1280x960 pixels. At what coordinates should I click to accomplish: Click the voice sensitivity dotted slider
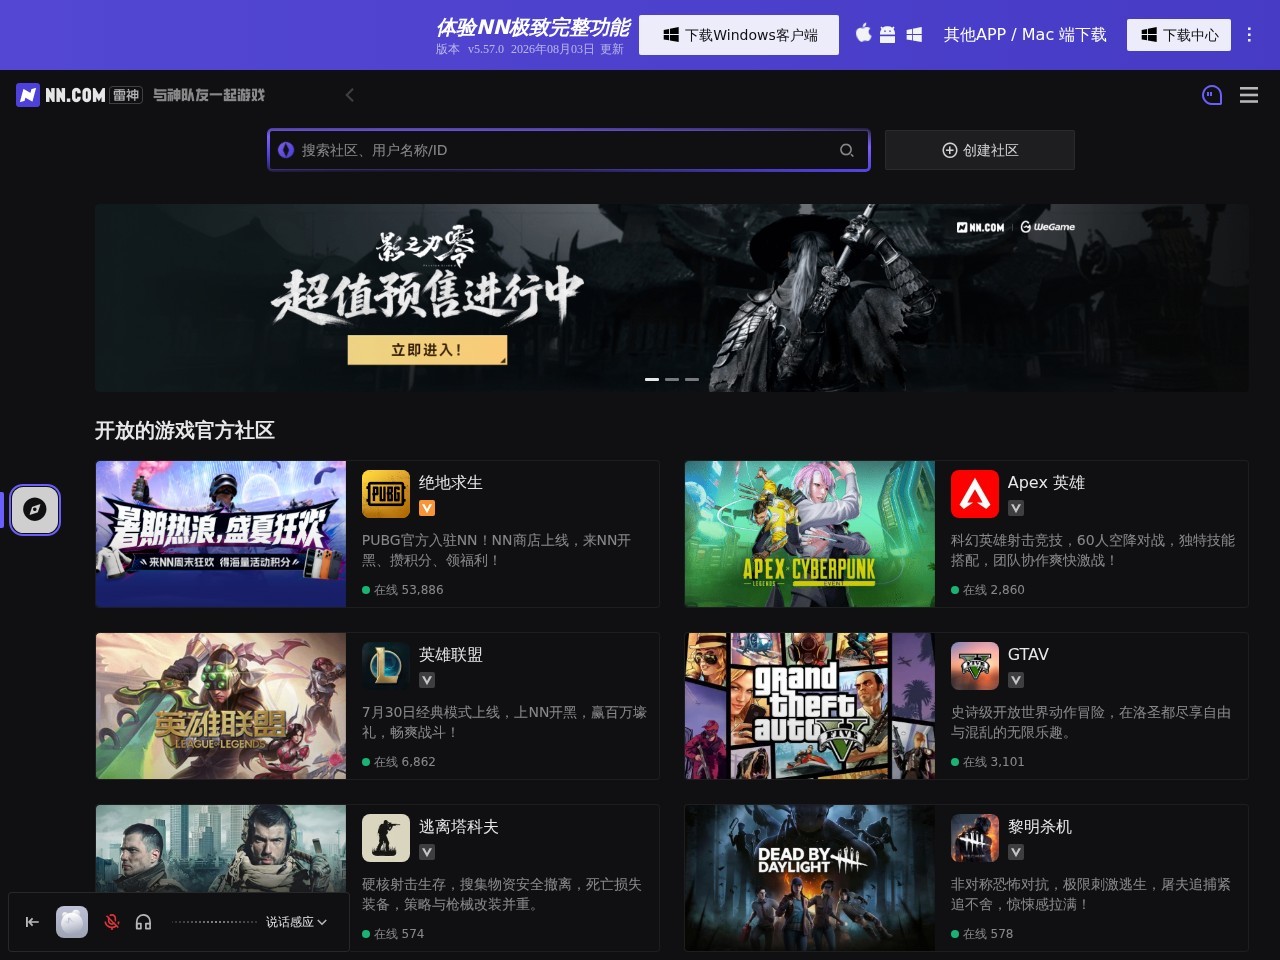coord(214,922)
